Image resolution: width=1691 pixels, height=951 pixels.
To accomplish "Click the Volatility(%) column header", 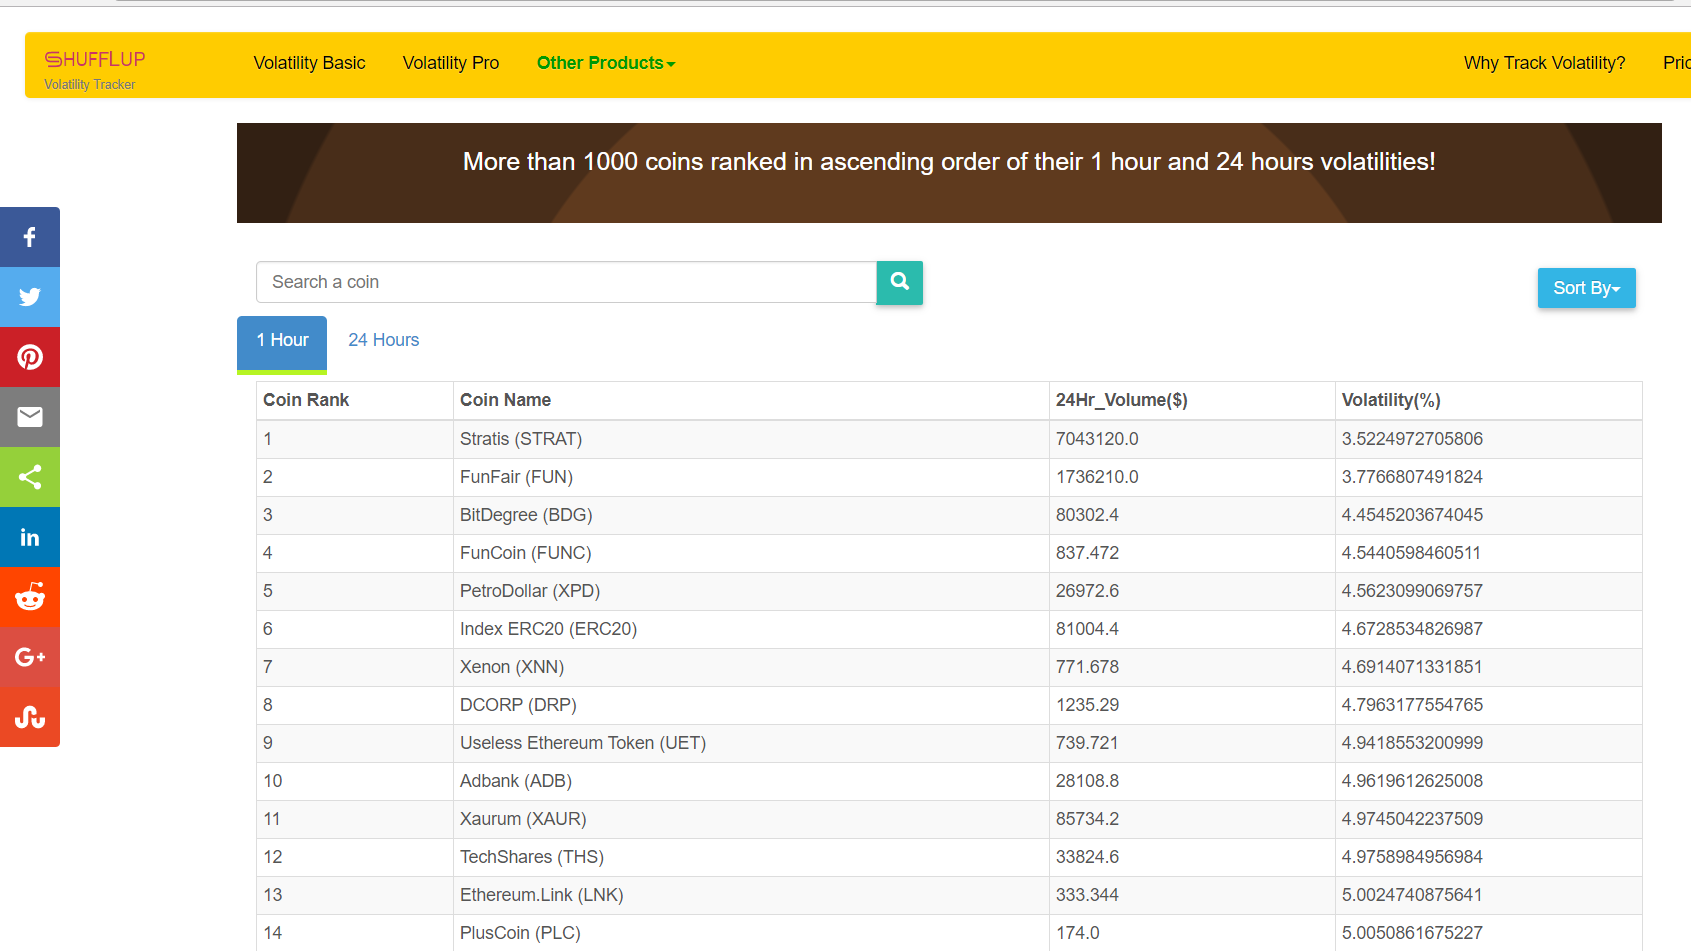I will tap(1391, 400).
